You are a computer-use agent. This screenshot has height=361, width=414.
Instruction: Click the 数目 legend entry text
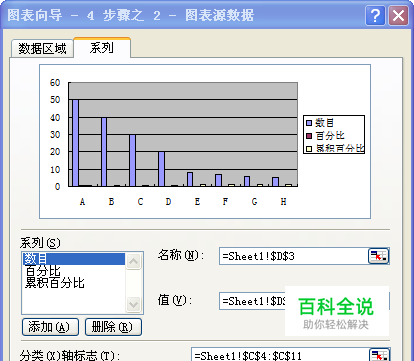click(324, 123)
